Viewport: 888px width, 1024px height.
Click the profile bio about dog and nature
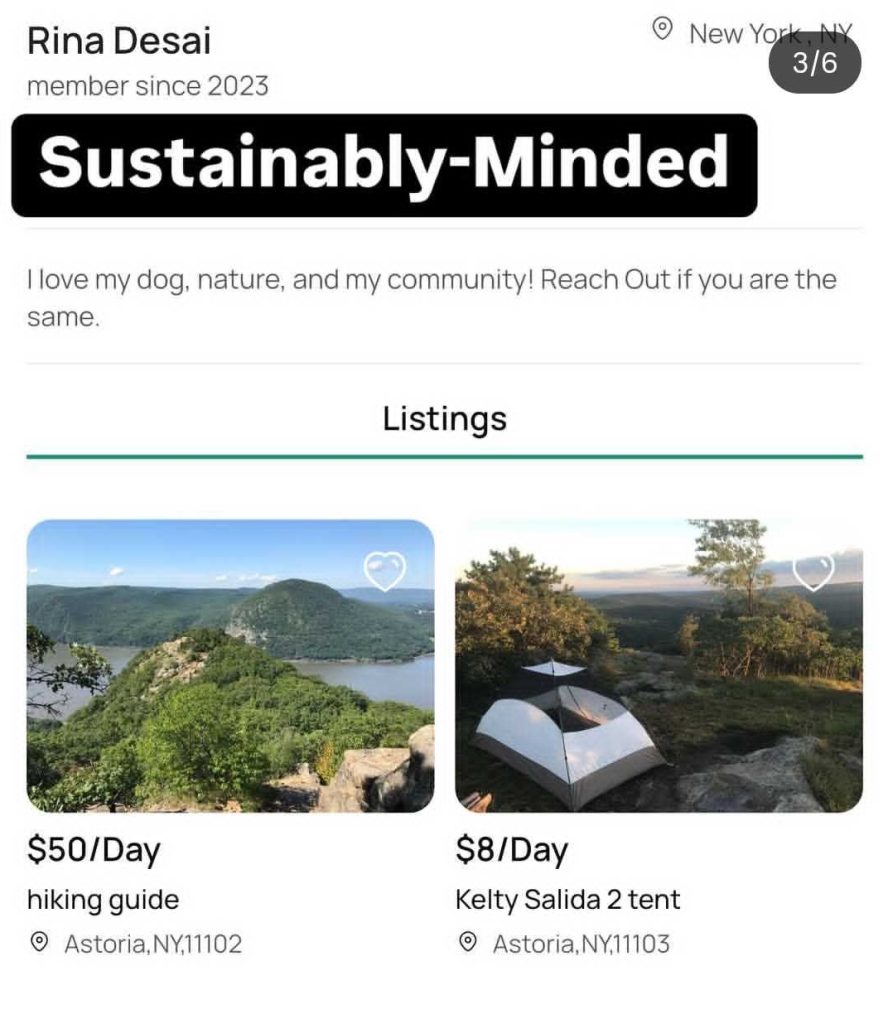tap(431, 298)
